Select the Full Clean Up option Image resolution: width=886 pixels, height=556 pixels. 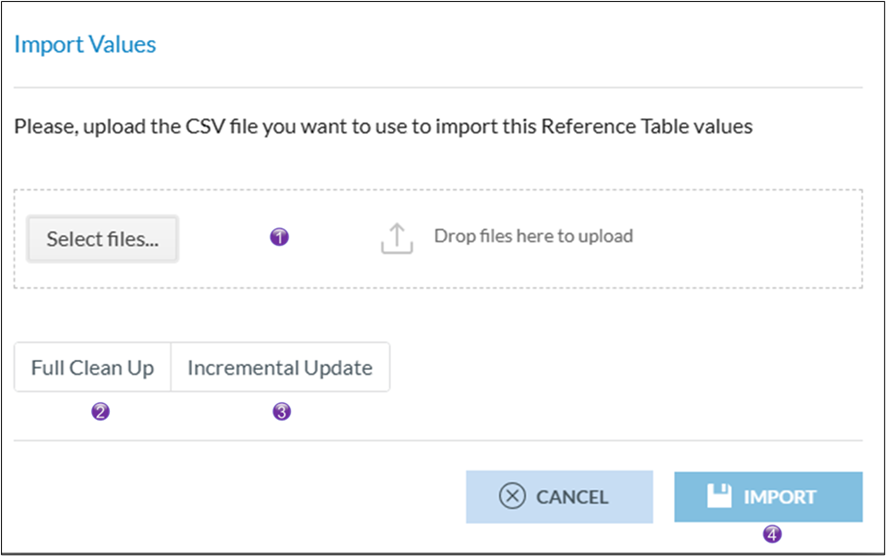[x=92, y=368]
